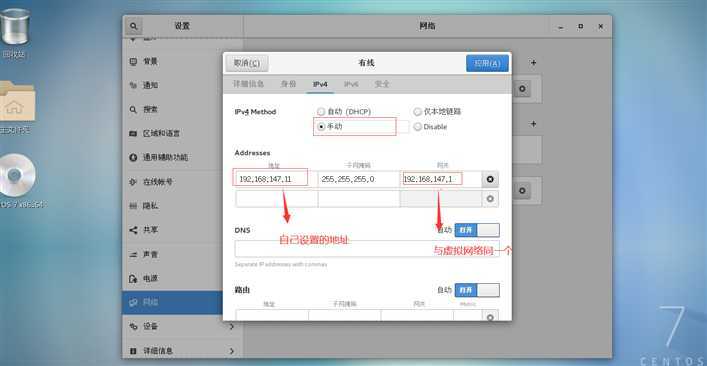Screen dimensions: 707x366
Task: Select 网络 (Network) in the settings sidebar
Action: pyautogui.click(x=172, y=302)
